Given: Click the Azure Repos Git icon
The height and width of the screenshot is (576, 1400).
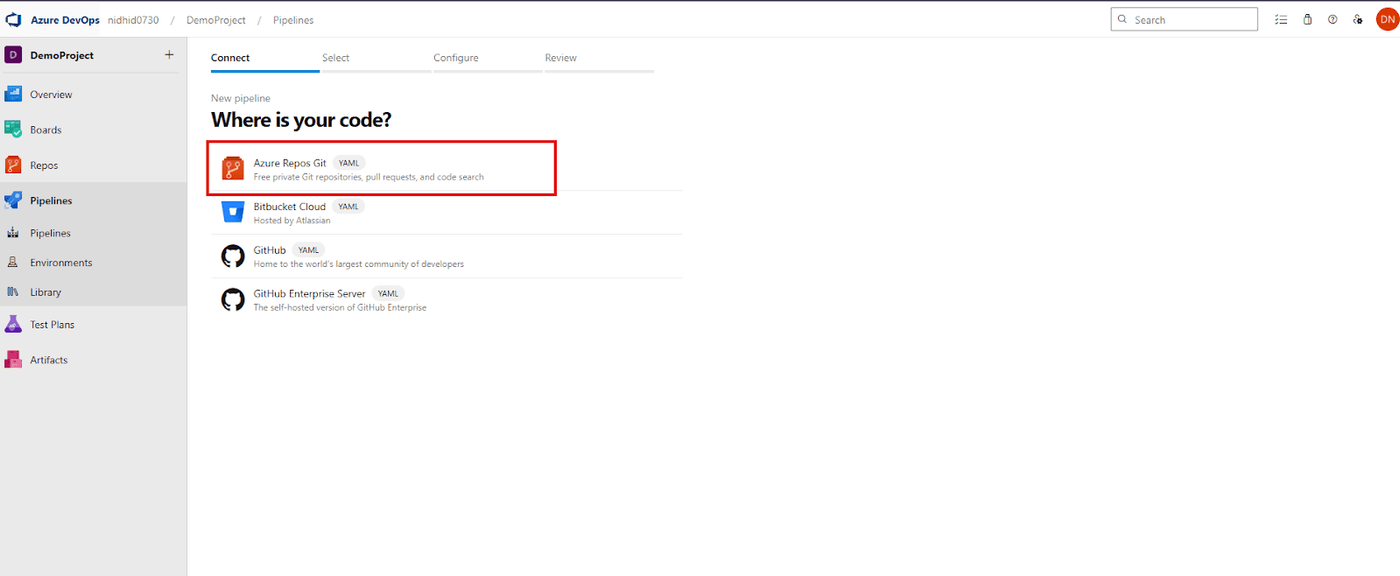Looking at the screenshot, I should click(x=233, y=169).
